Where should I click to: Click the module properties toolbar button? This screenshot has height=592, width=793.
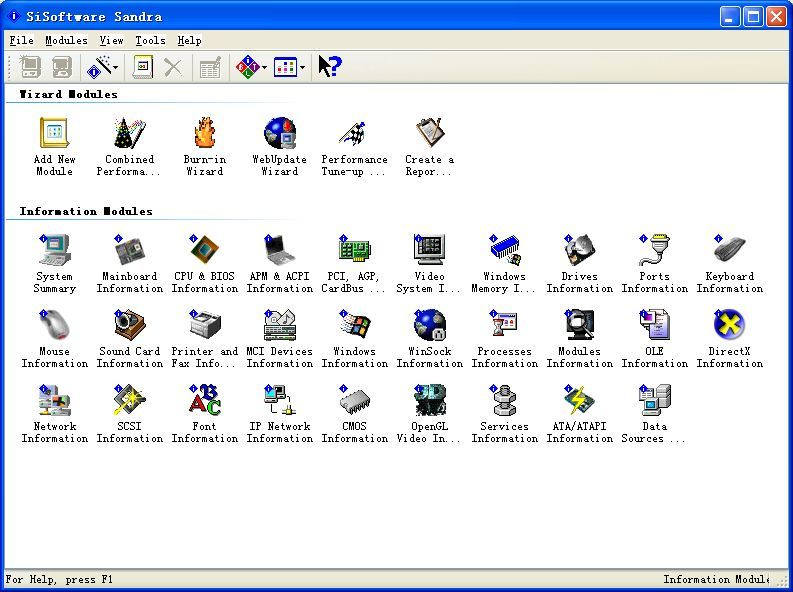(x=143, y=67)
